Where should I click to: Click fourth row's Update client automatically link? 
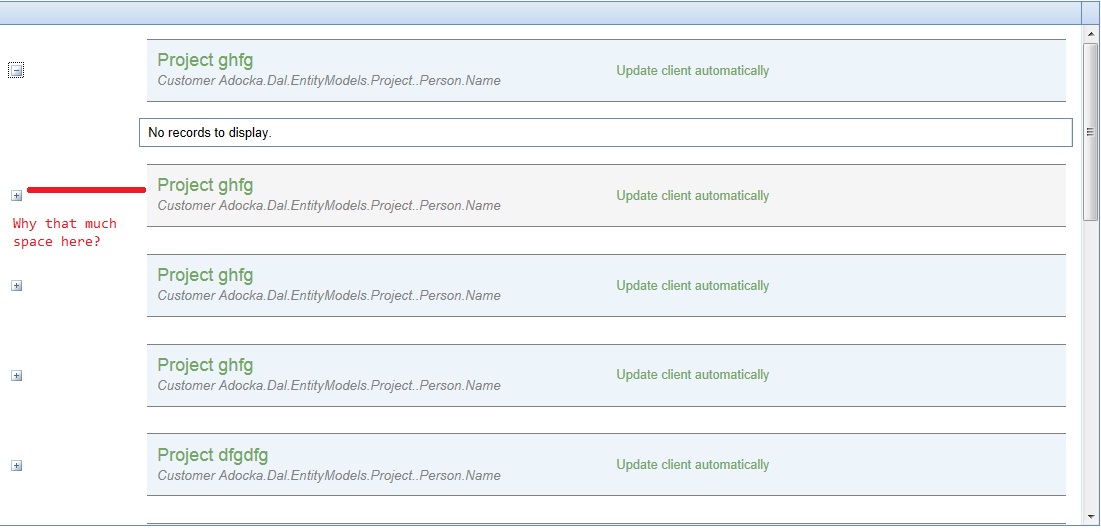click(692, 375)
